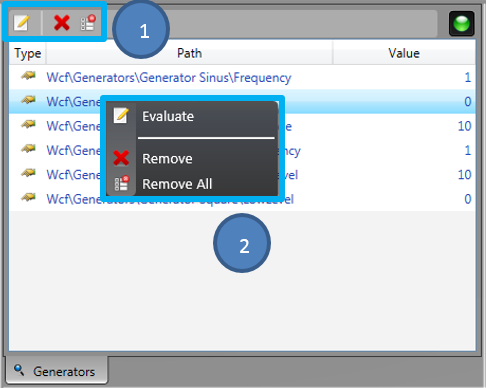Sort by the Value column header
Image resolution: width=486 pixels, height=388 pixels.
404,53
